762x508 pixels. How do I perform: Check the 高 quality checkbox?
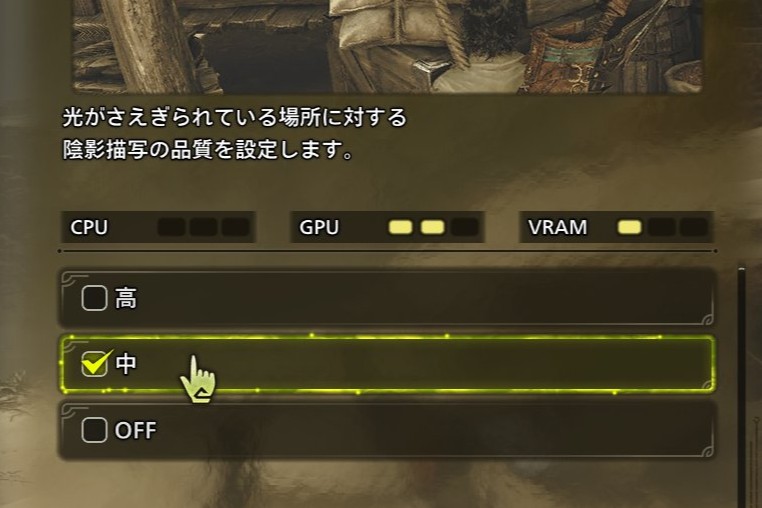(94, 298)
